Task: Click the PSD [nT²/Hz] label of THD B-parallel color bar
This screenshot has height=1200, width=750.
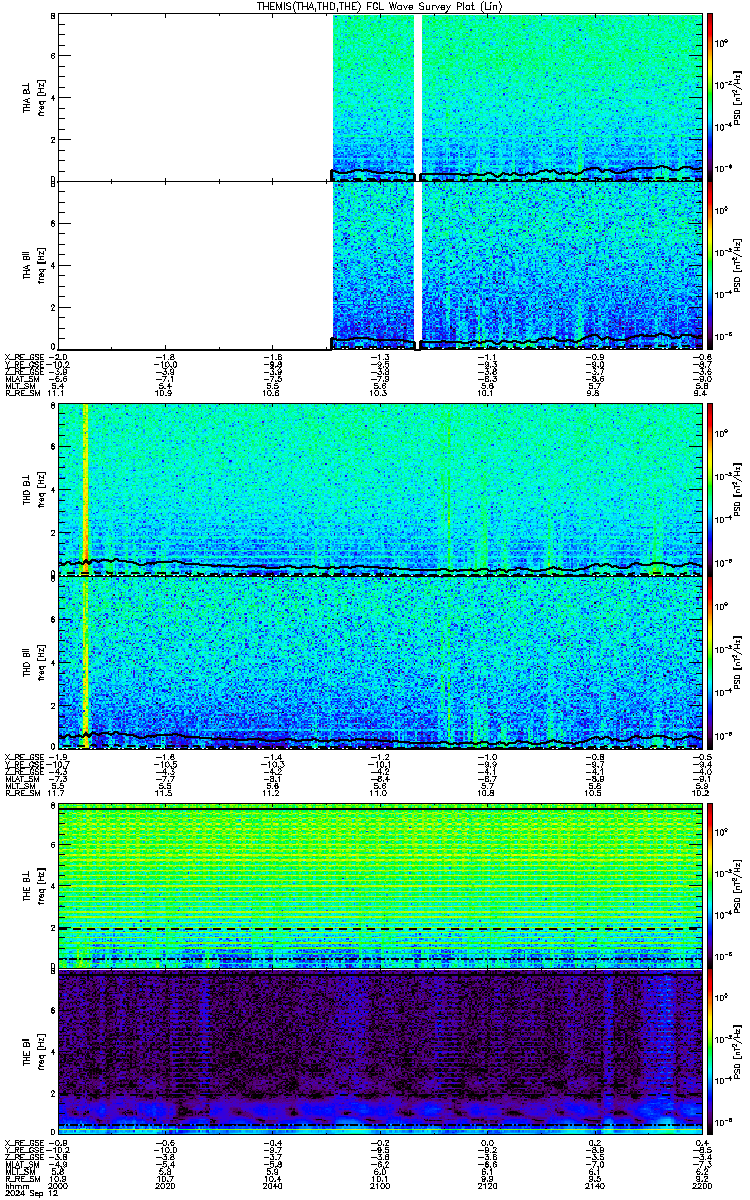Action: (737, 662)
